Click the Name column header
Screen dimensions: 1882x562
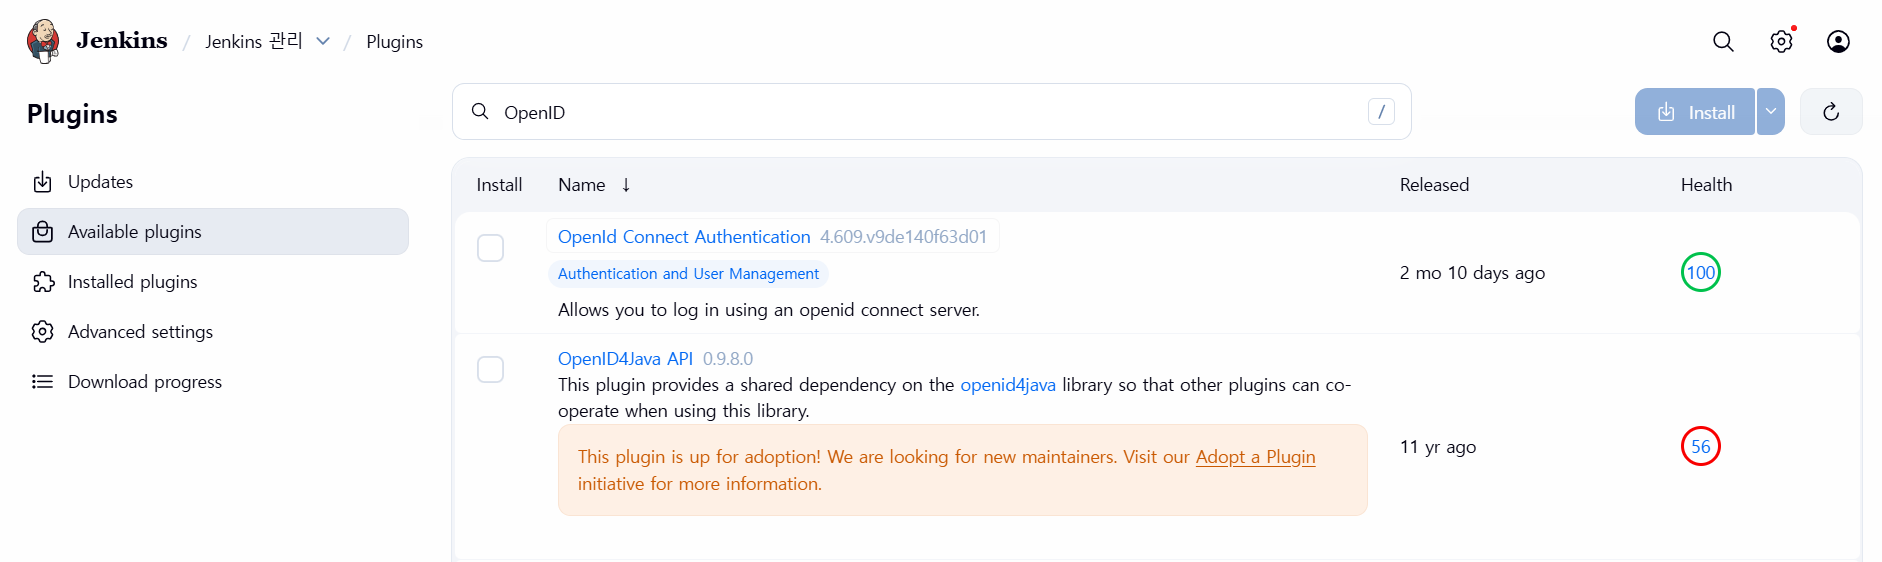point(582,185)
